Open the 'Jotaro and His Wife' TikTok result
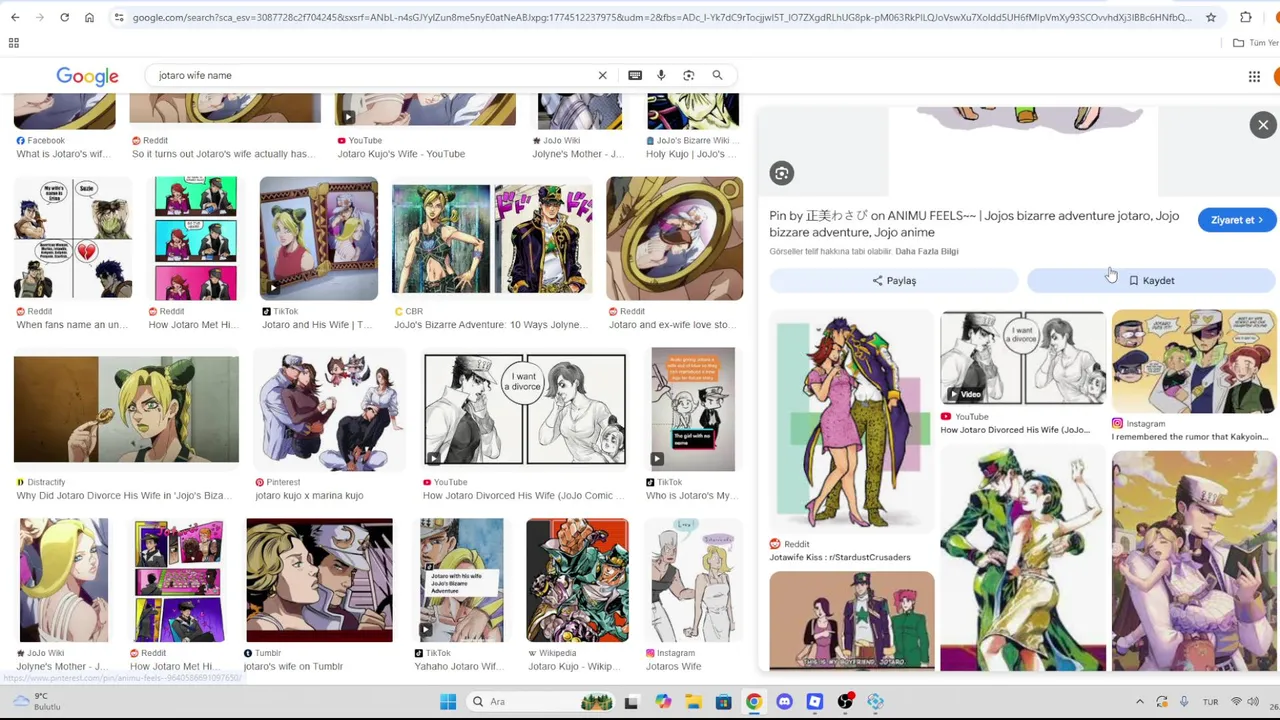The image size is (1280, 720). coord(319,238)
